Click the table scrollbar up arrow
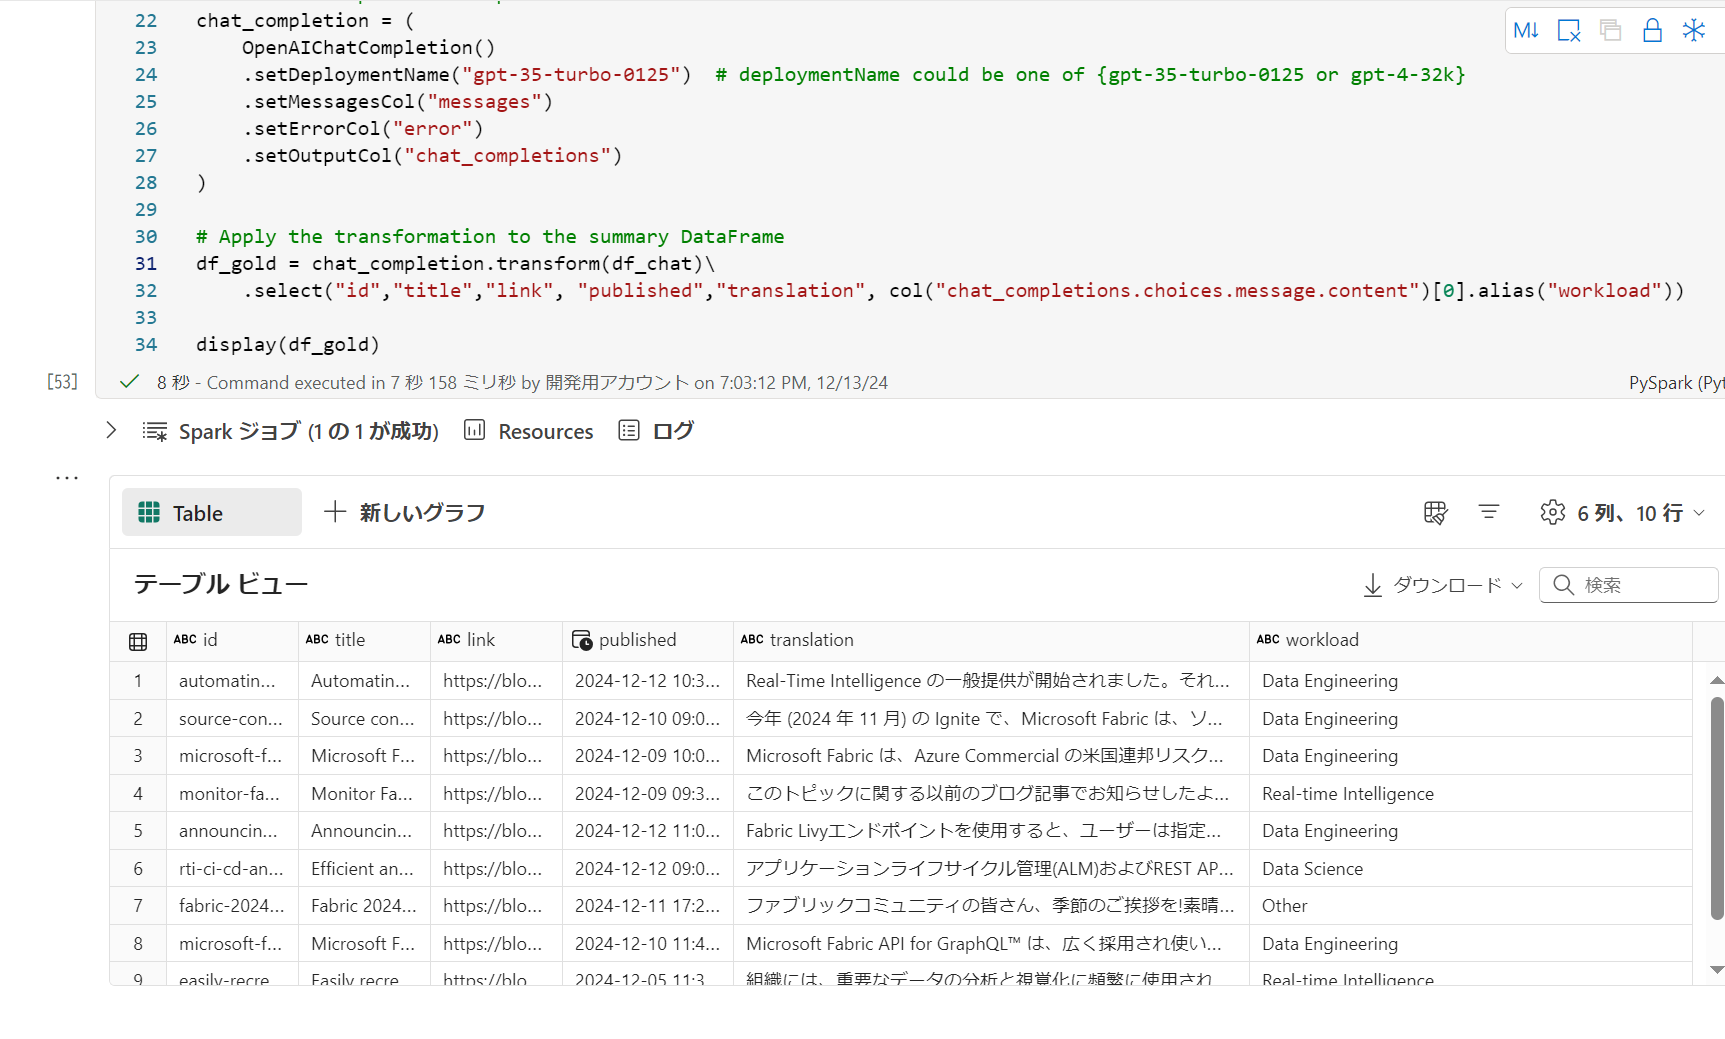Screen dimensions: 1725x1039 pyautogui.click(x=1717, y=680)
